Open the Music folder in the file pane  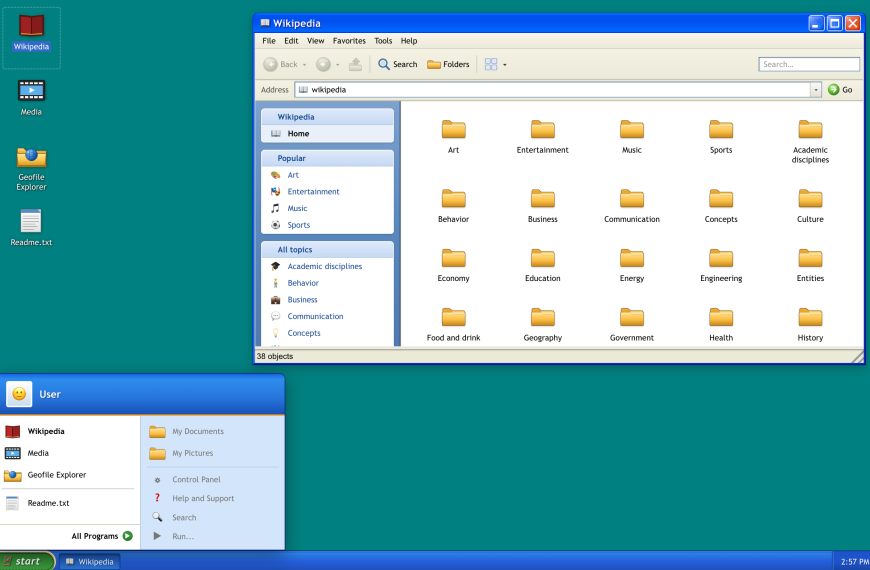632,137
